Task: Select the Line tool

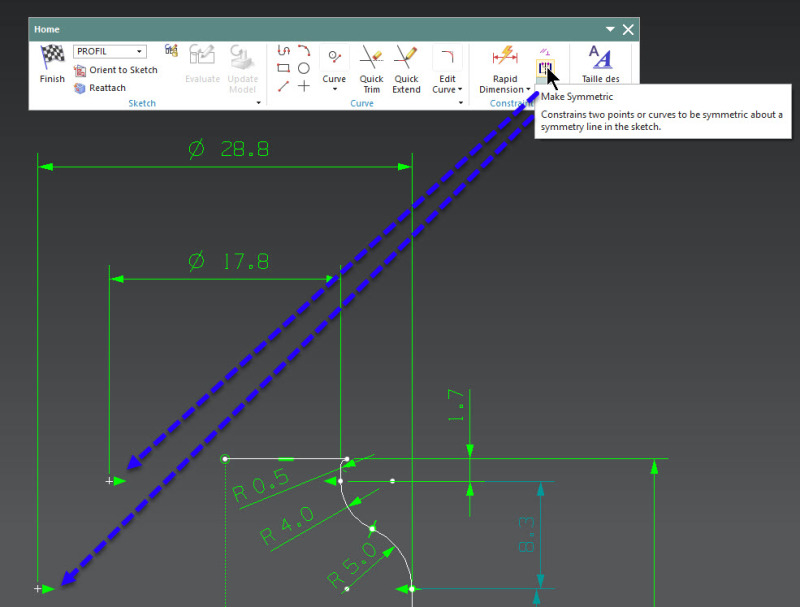Action: coord(284,86)
